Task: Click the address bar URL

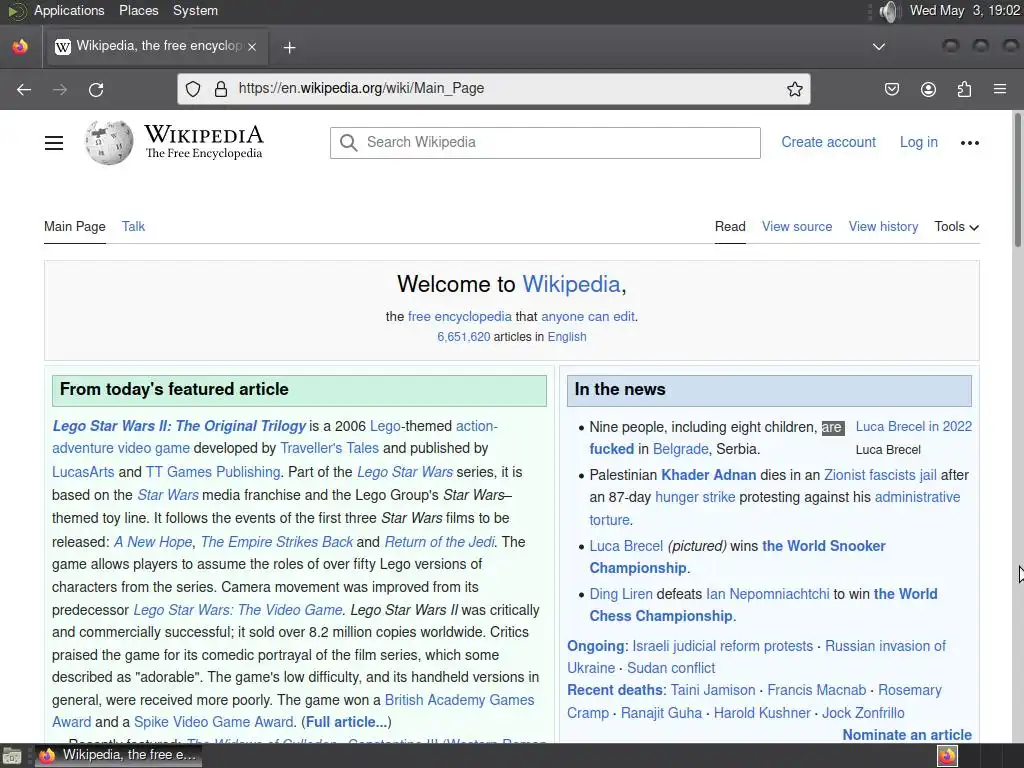Action: [361, 89]
